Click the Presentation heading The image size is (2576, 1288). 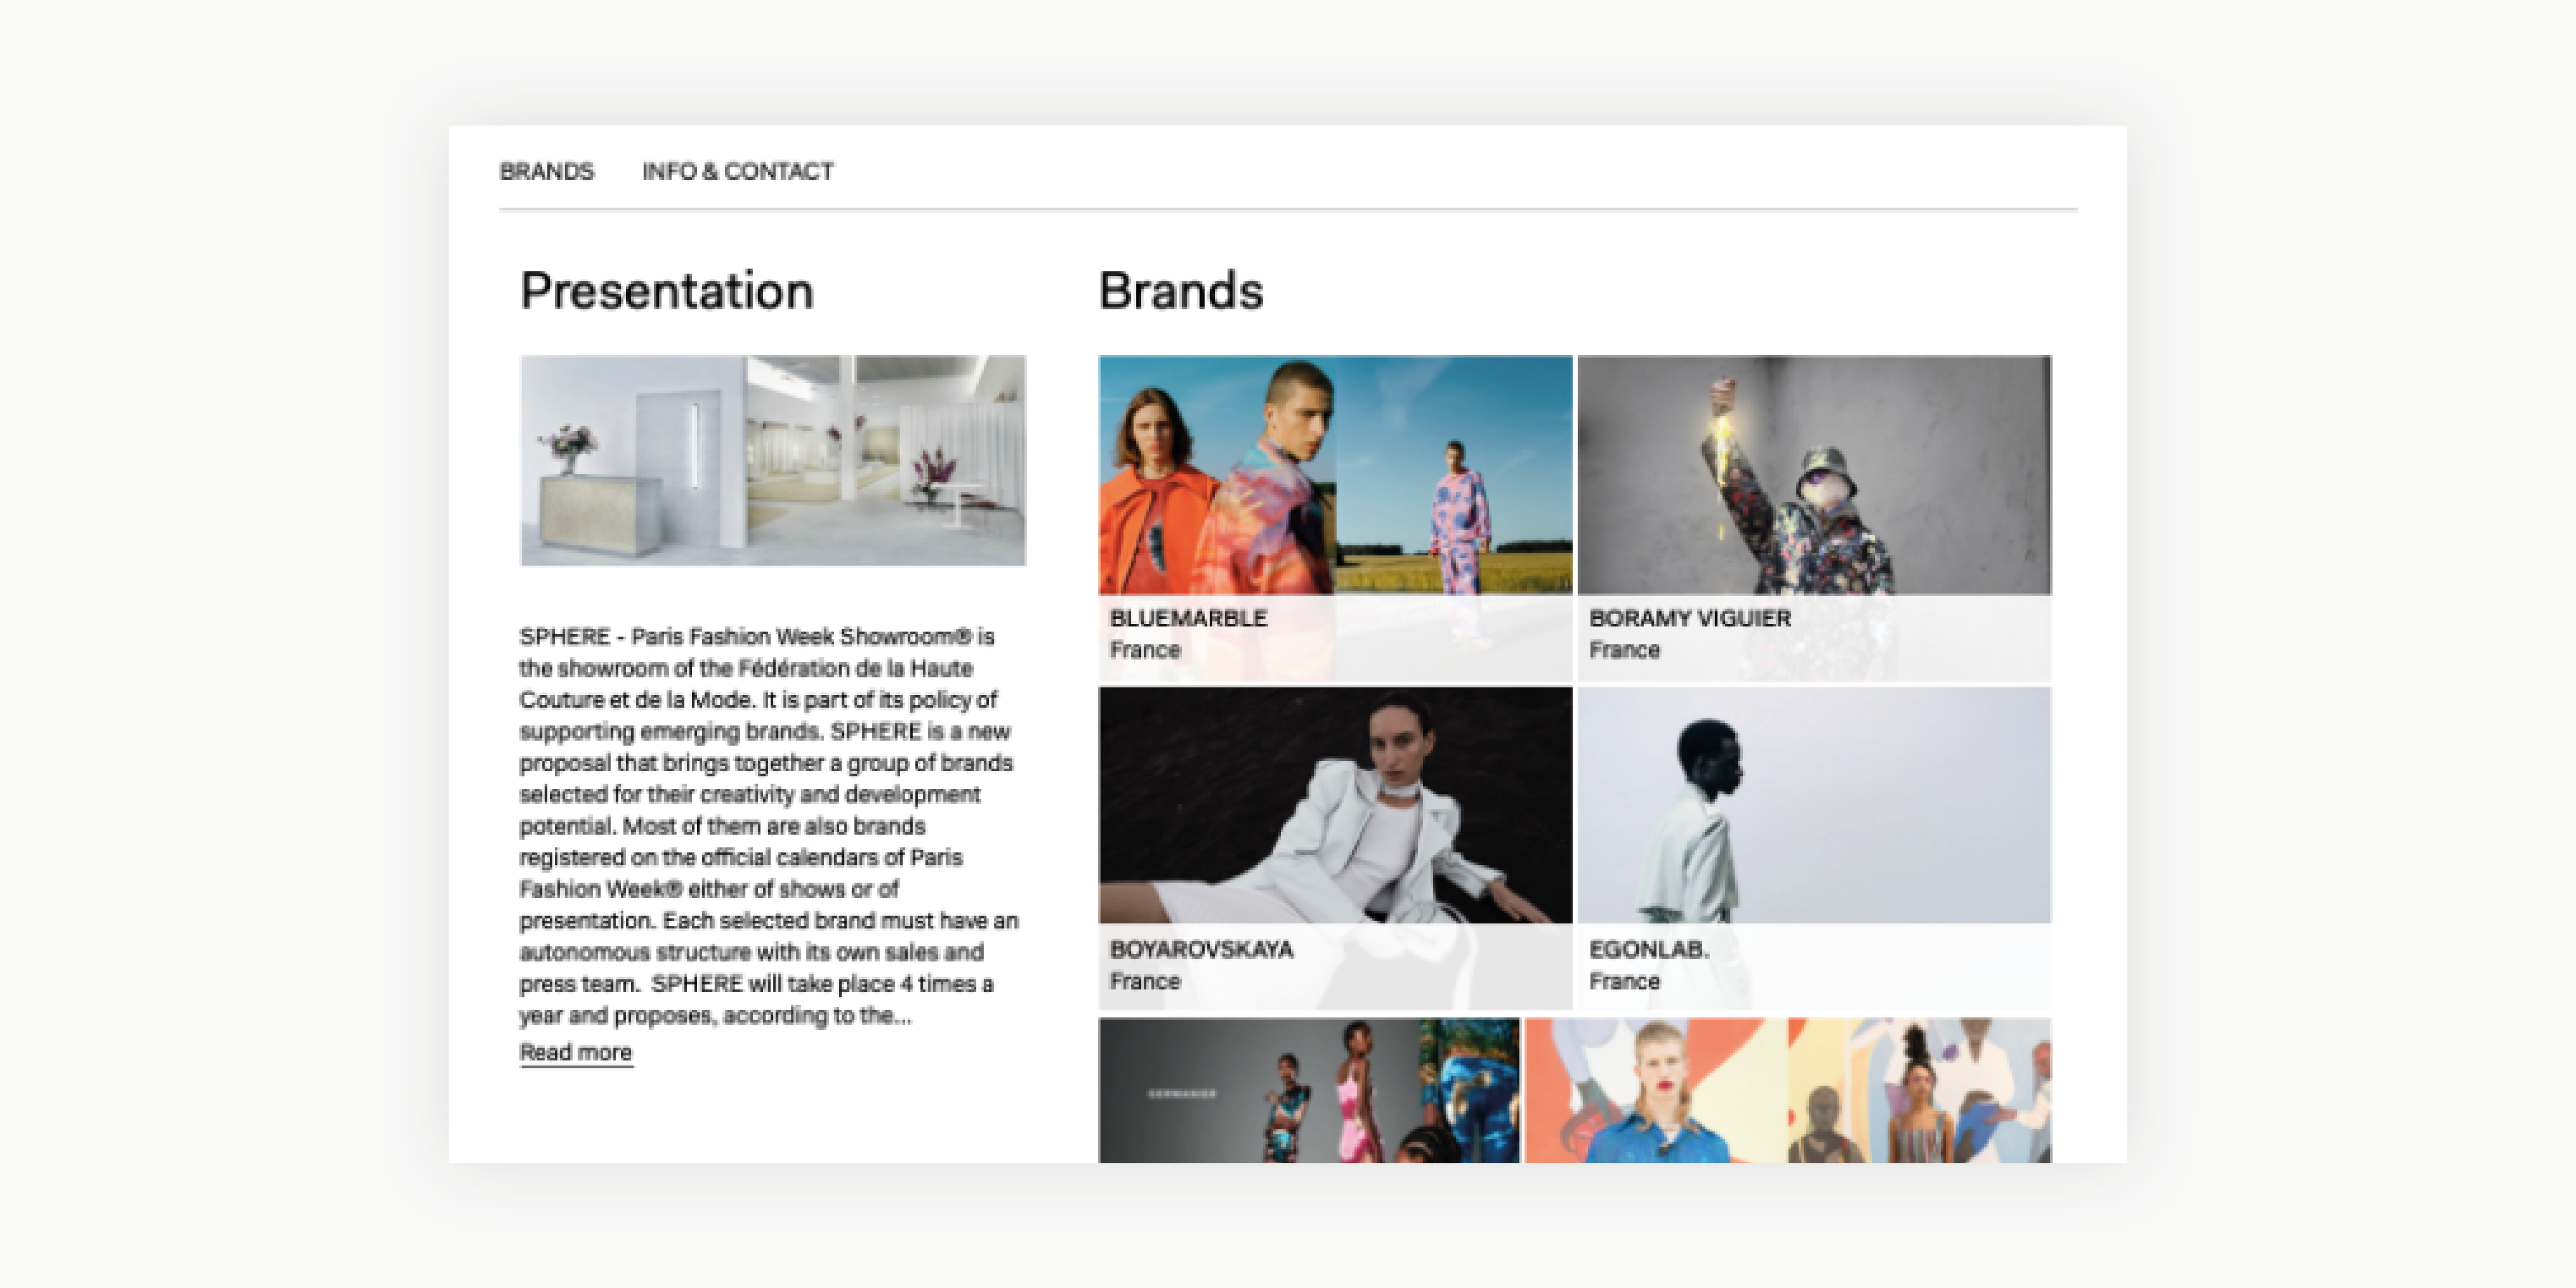tap(667, 292)
